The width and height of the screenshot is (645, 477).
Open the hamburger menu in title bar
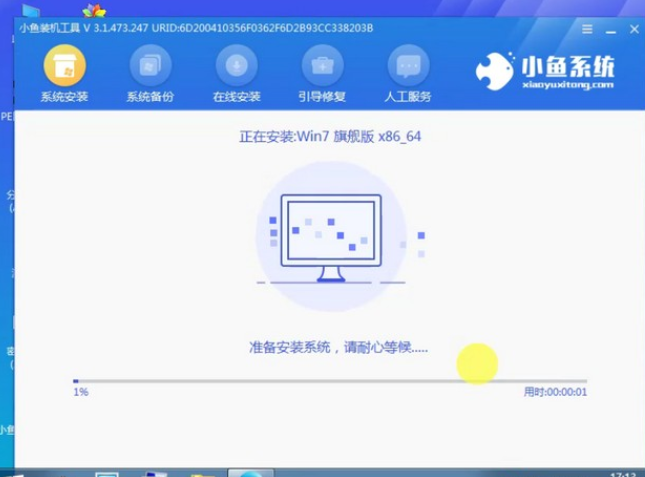click(x=587, y=29)
